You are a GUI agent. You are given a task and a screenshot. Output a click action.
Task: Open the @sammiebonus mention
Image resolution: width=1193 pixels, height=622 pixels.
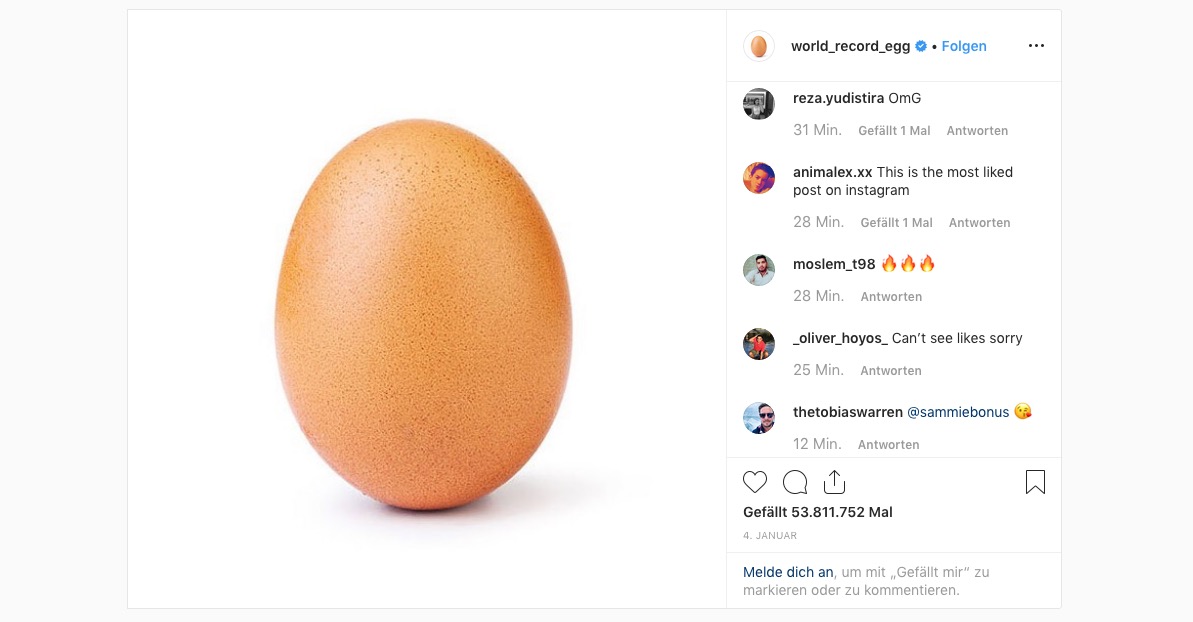click(958, 412)
